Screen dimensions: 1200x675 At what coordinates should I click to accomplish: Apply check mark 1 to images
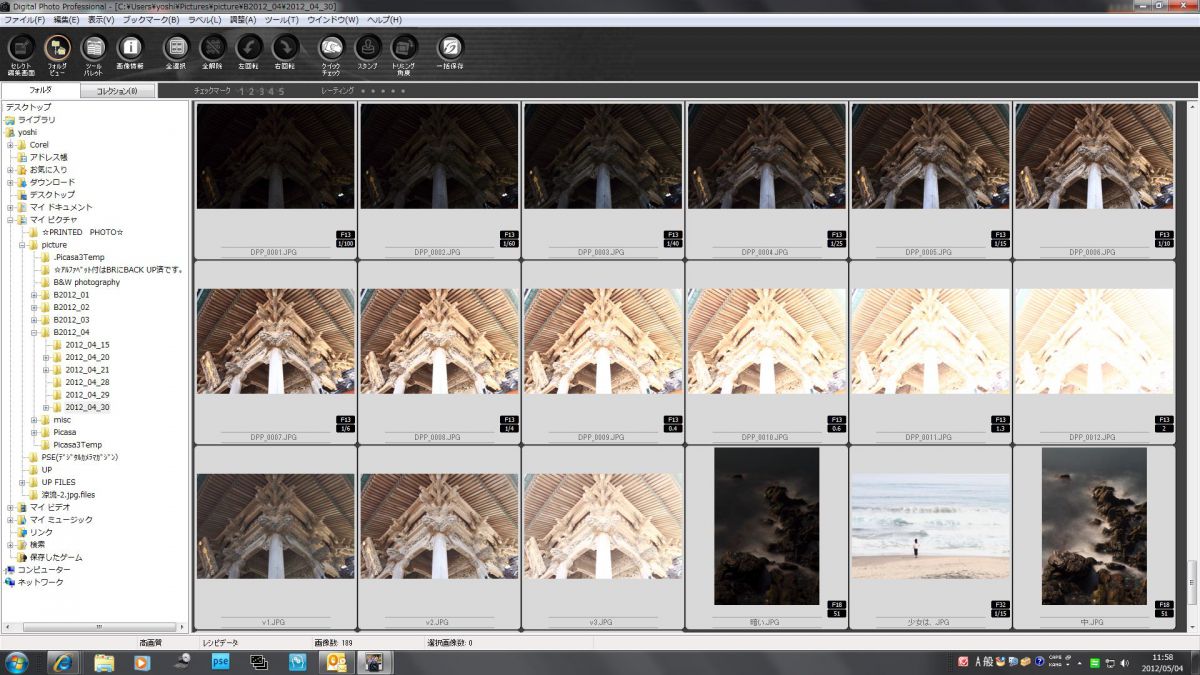(241, 91)
